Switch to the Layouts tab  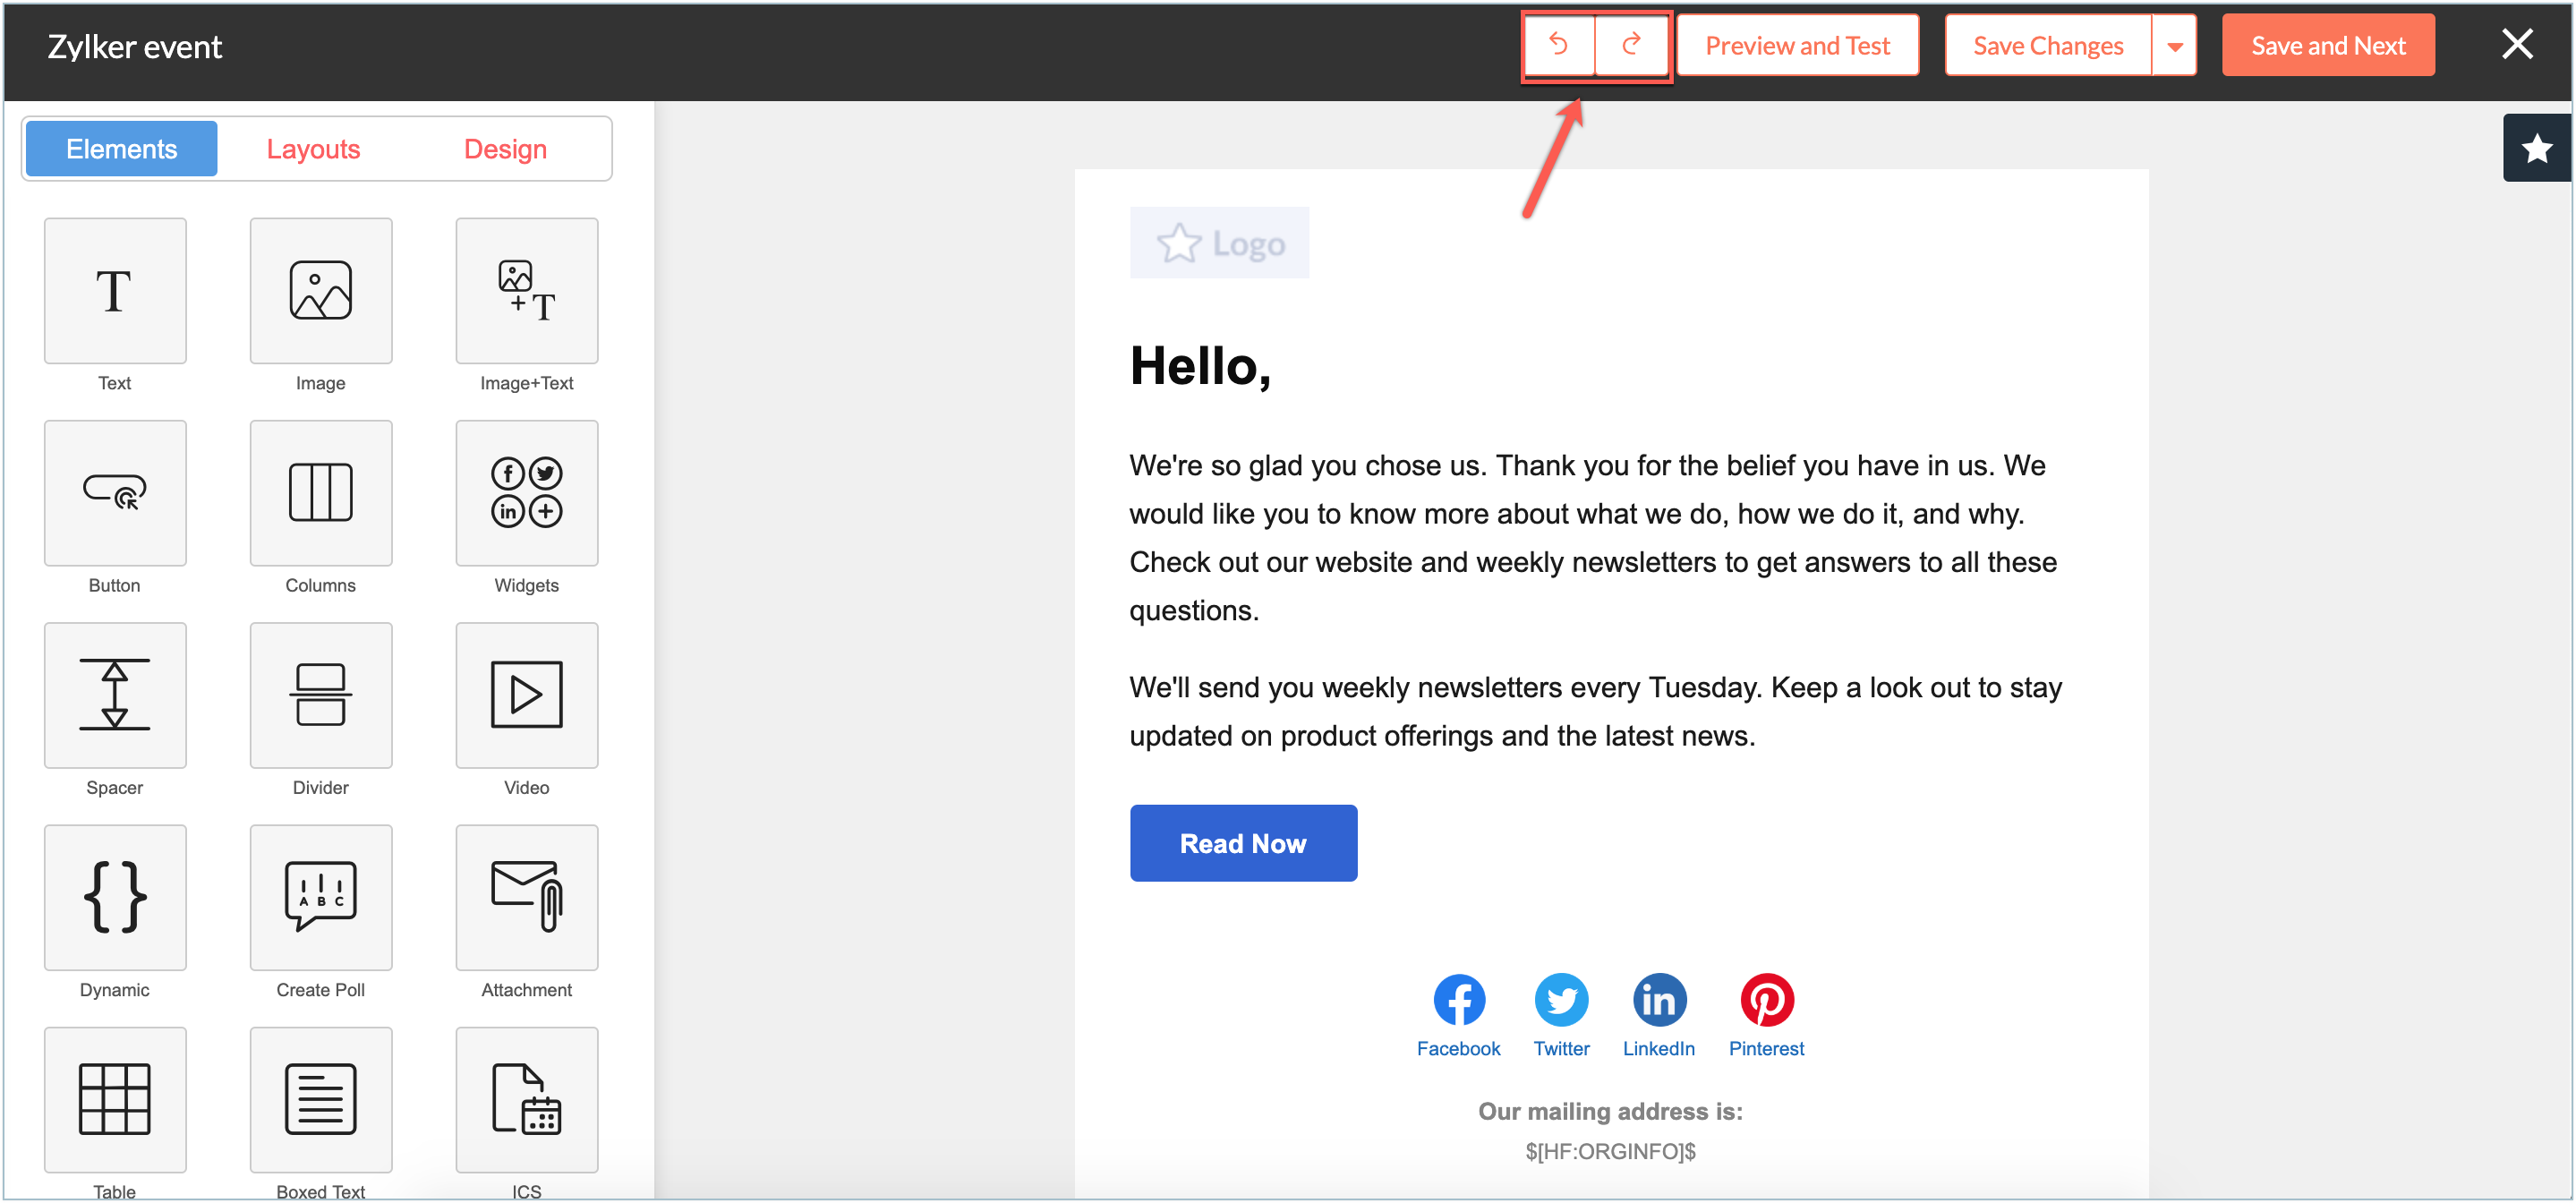[313, 149]
